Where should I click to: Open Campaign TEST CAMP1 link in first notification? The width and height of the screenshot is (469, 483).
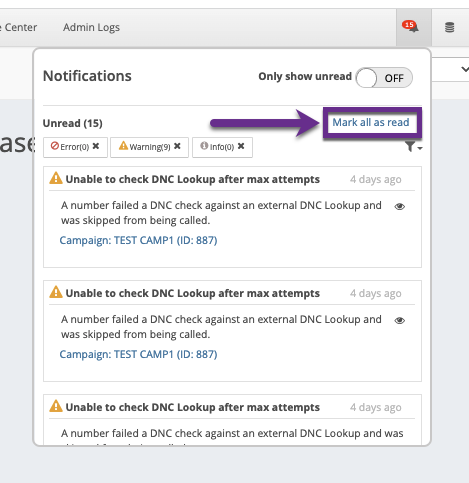click(x=138, y=240)
